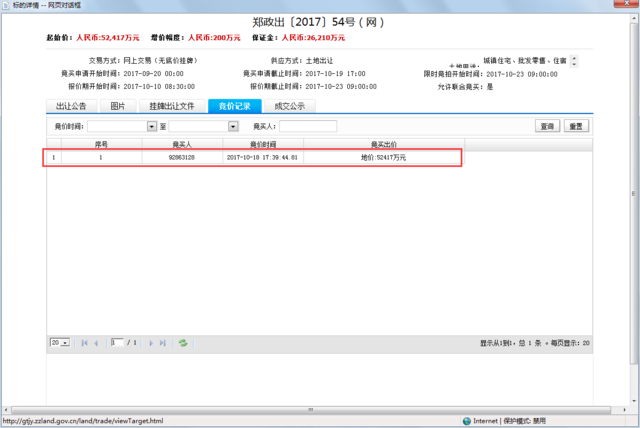This screenshot has height=428, width=640.
Task: Click the title 郑政出〔2017〕54号(网)
Action: click(x=318, y=22)
